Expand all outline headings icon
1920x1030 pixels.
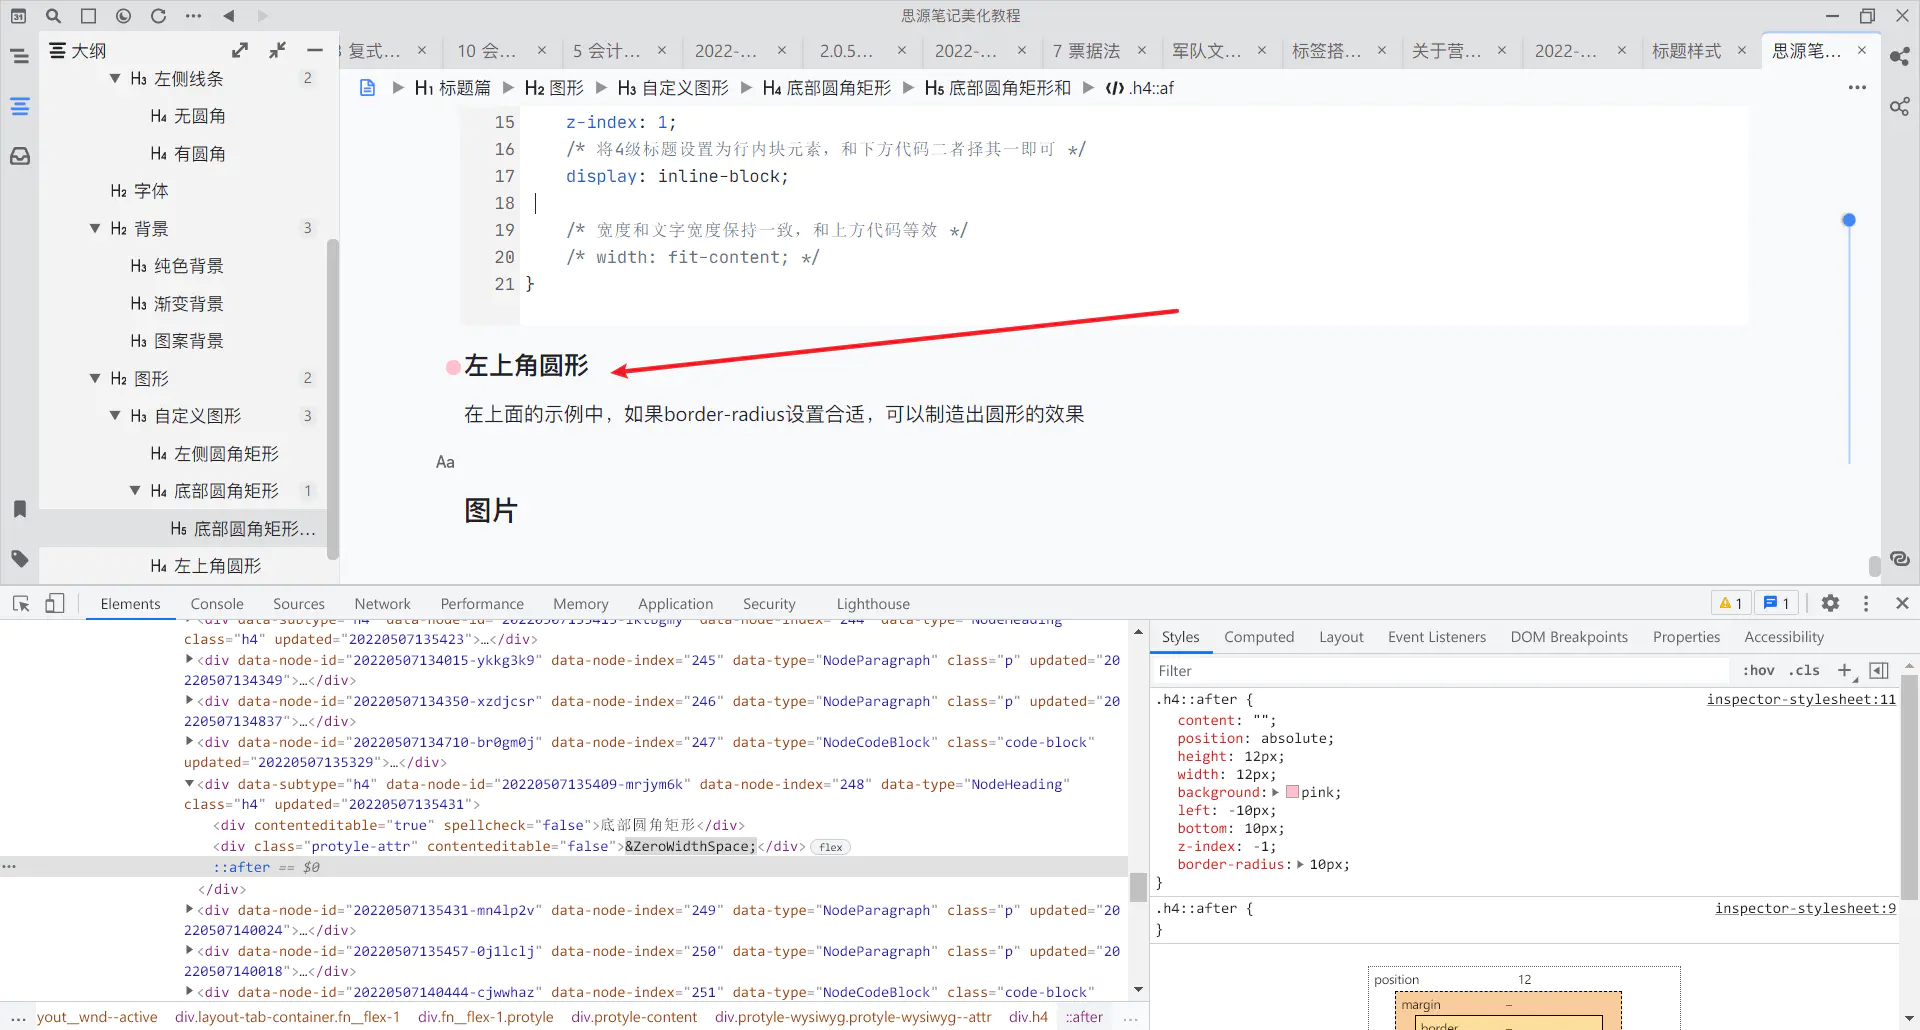click(x=240, y=50)
